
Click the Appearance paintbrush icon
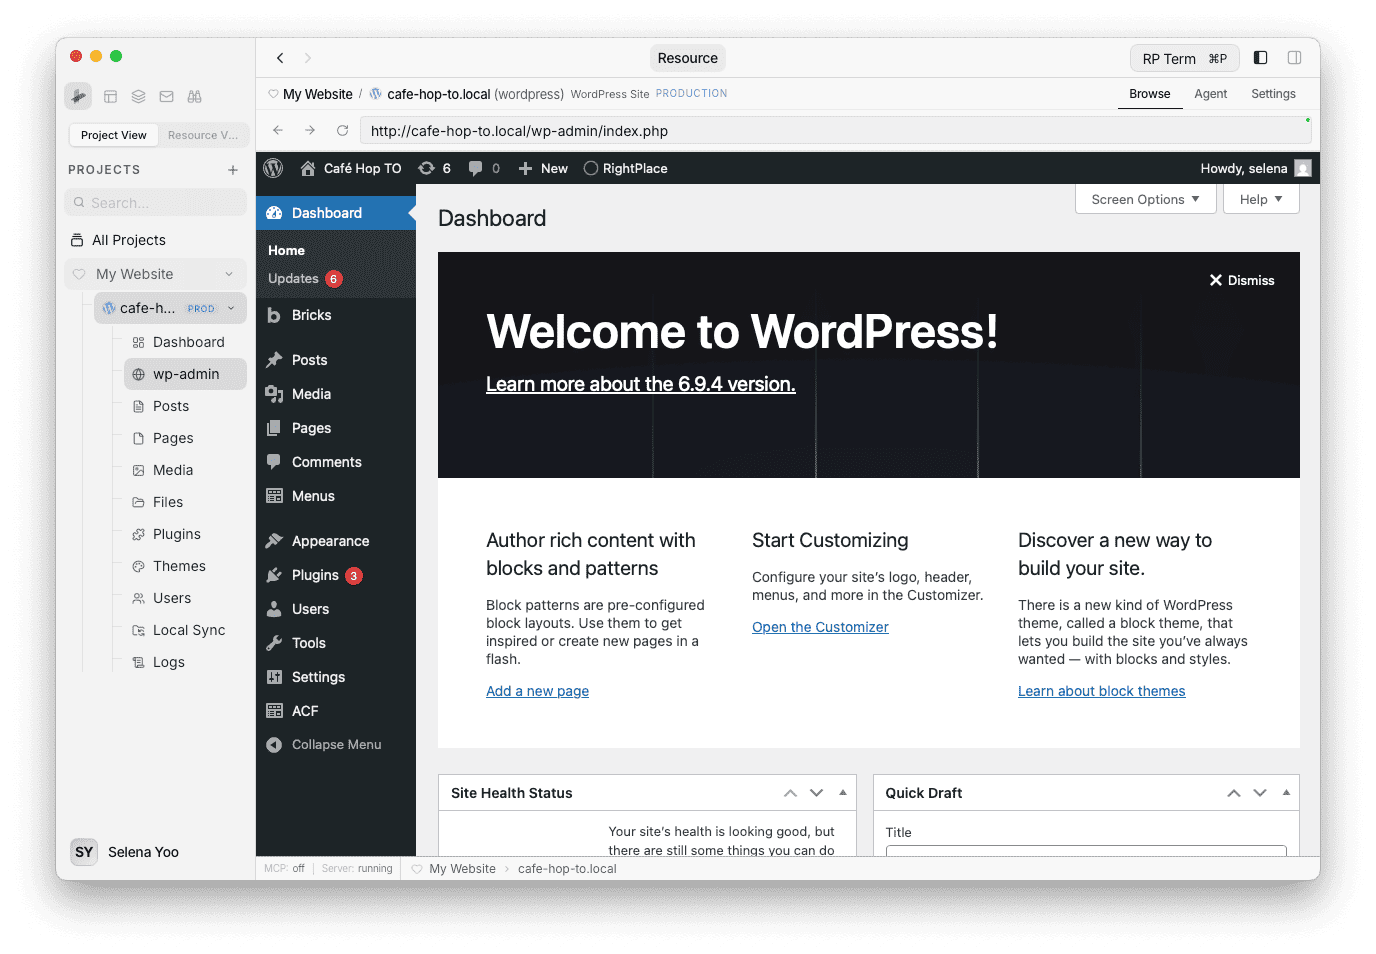click(x=274, y=540)
